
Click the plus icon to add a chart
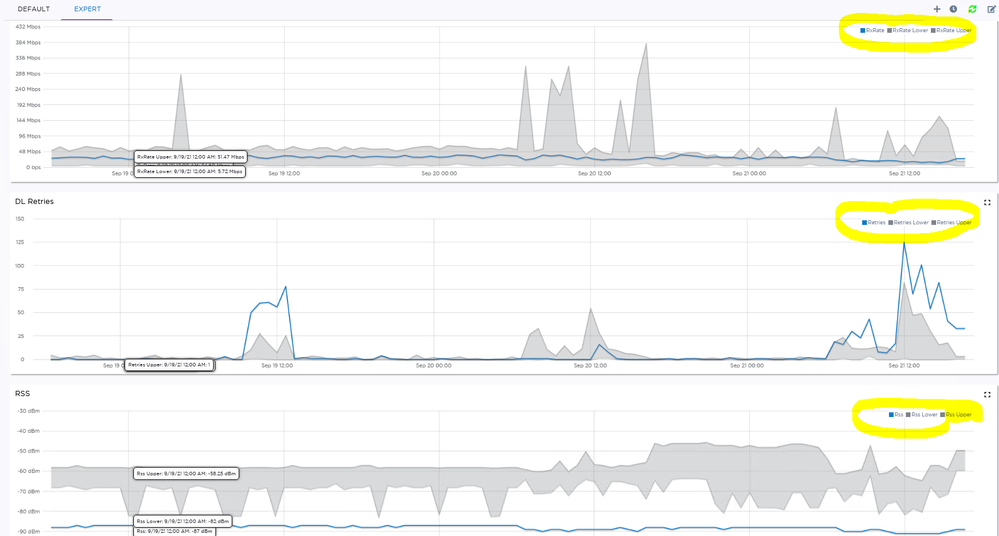937,9
